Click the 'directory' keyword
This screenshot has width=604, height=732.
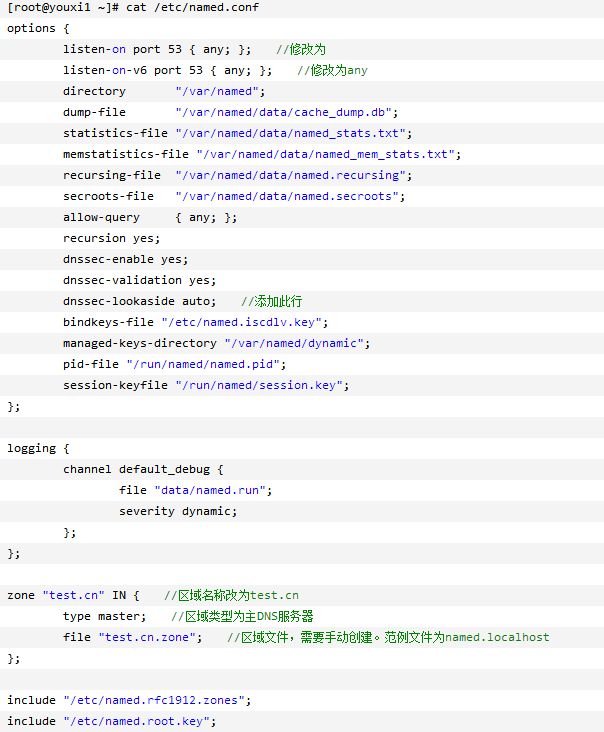pos(94,92)
